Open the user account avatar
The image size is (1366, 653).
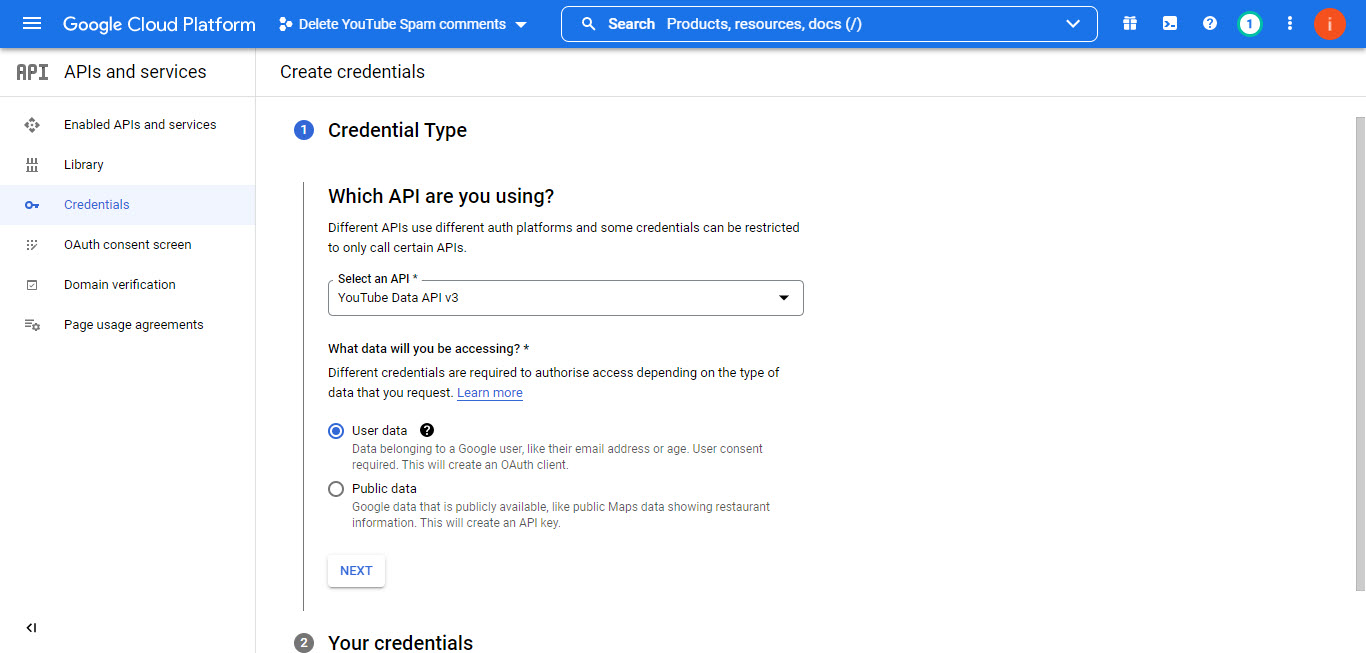pos(1330,24)
